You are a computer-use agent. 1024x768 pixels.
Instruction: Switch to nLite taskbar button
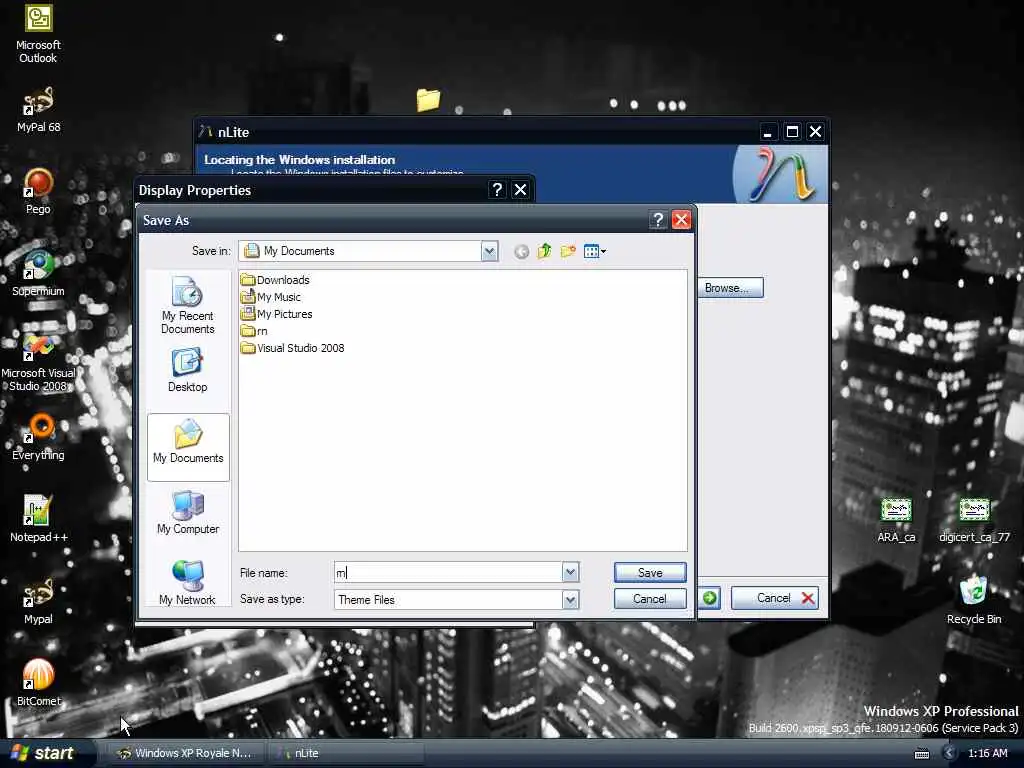[346, 753]
